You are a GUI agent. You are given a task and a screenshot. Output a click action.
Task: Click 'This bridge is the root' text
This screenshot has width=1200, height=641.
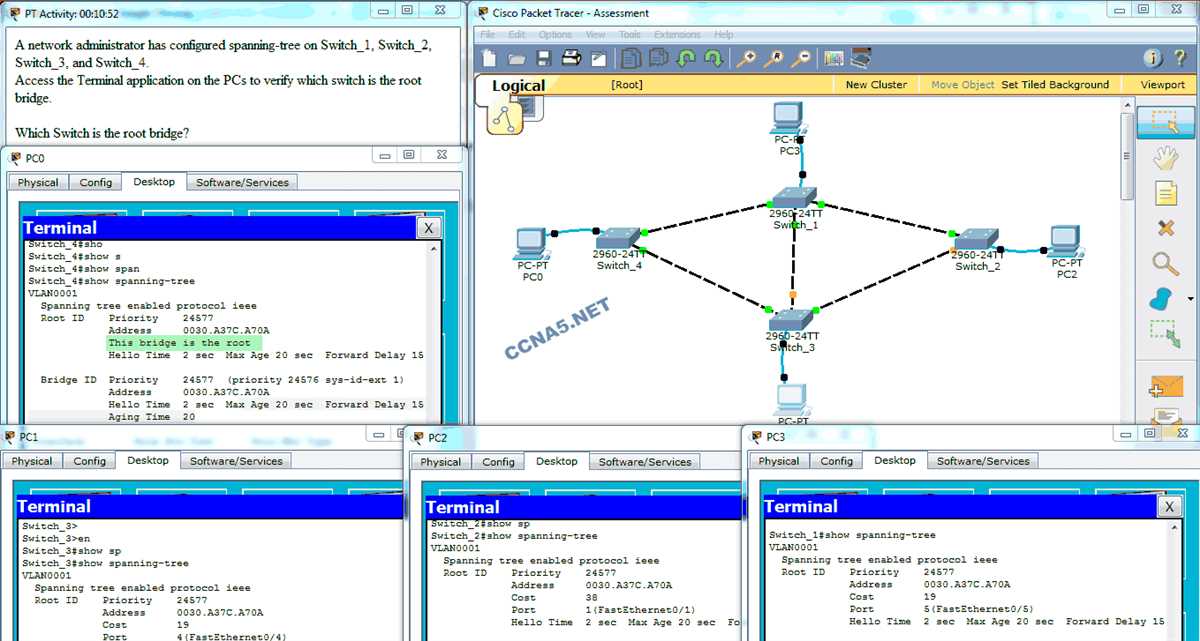coord(180,343)
